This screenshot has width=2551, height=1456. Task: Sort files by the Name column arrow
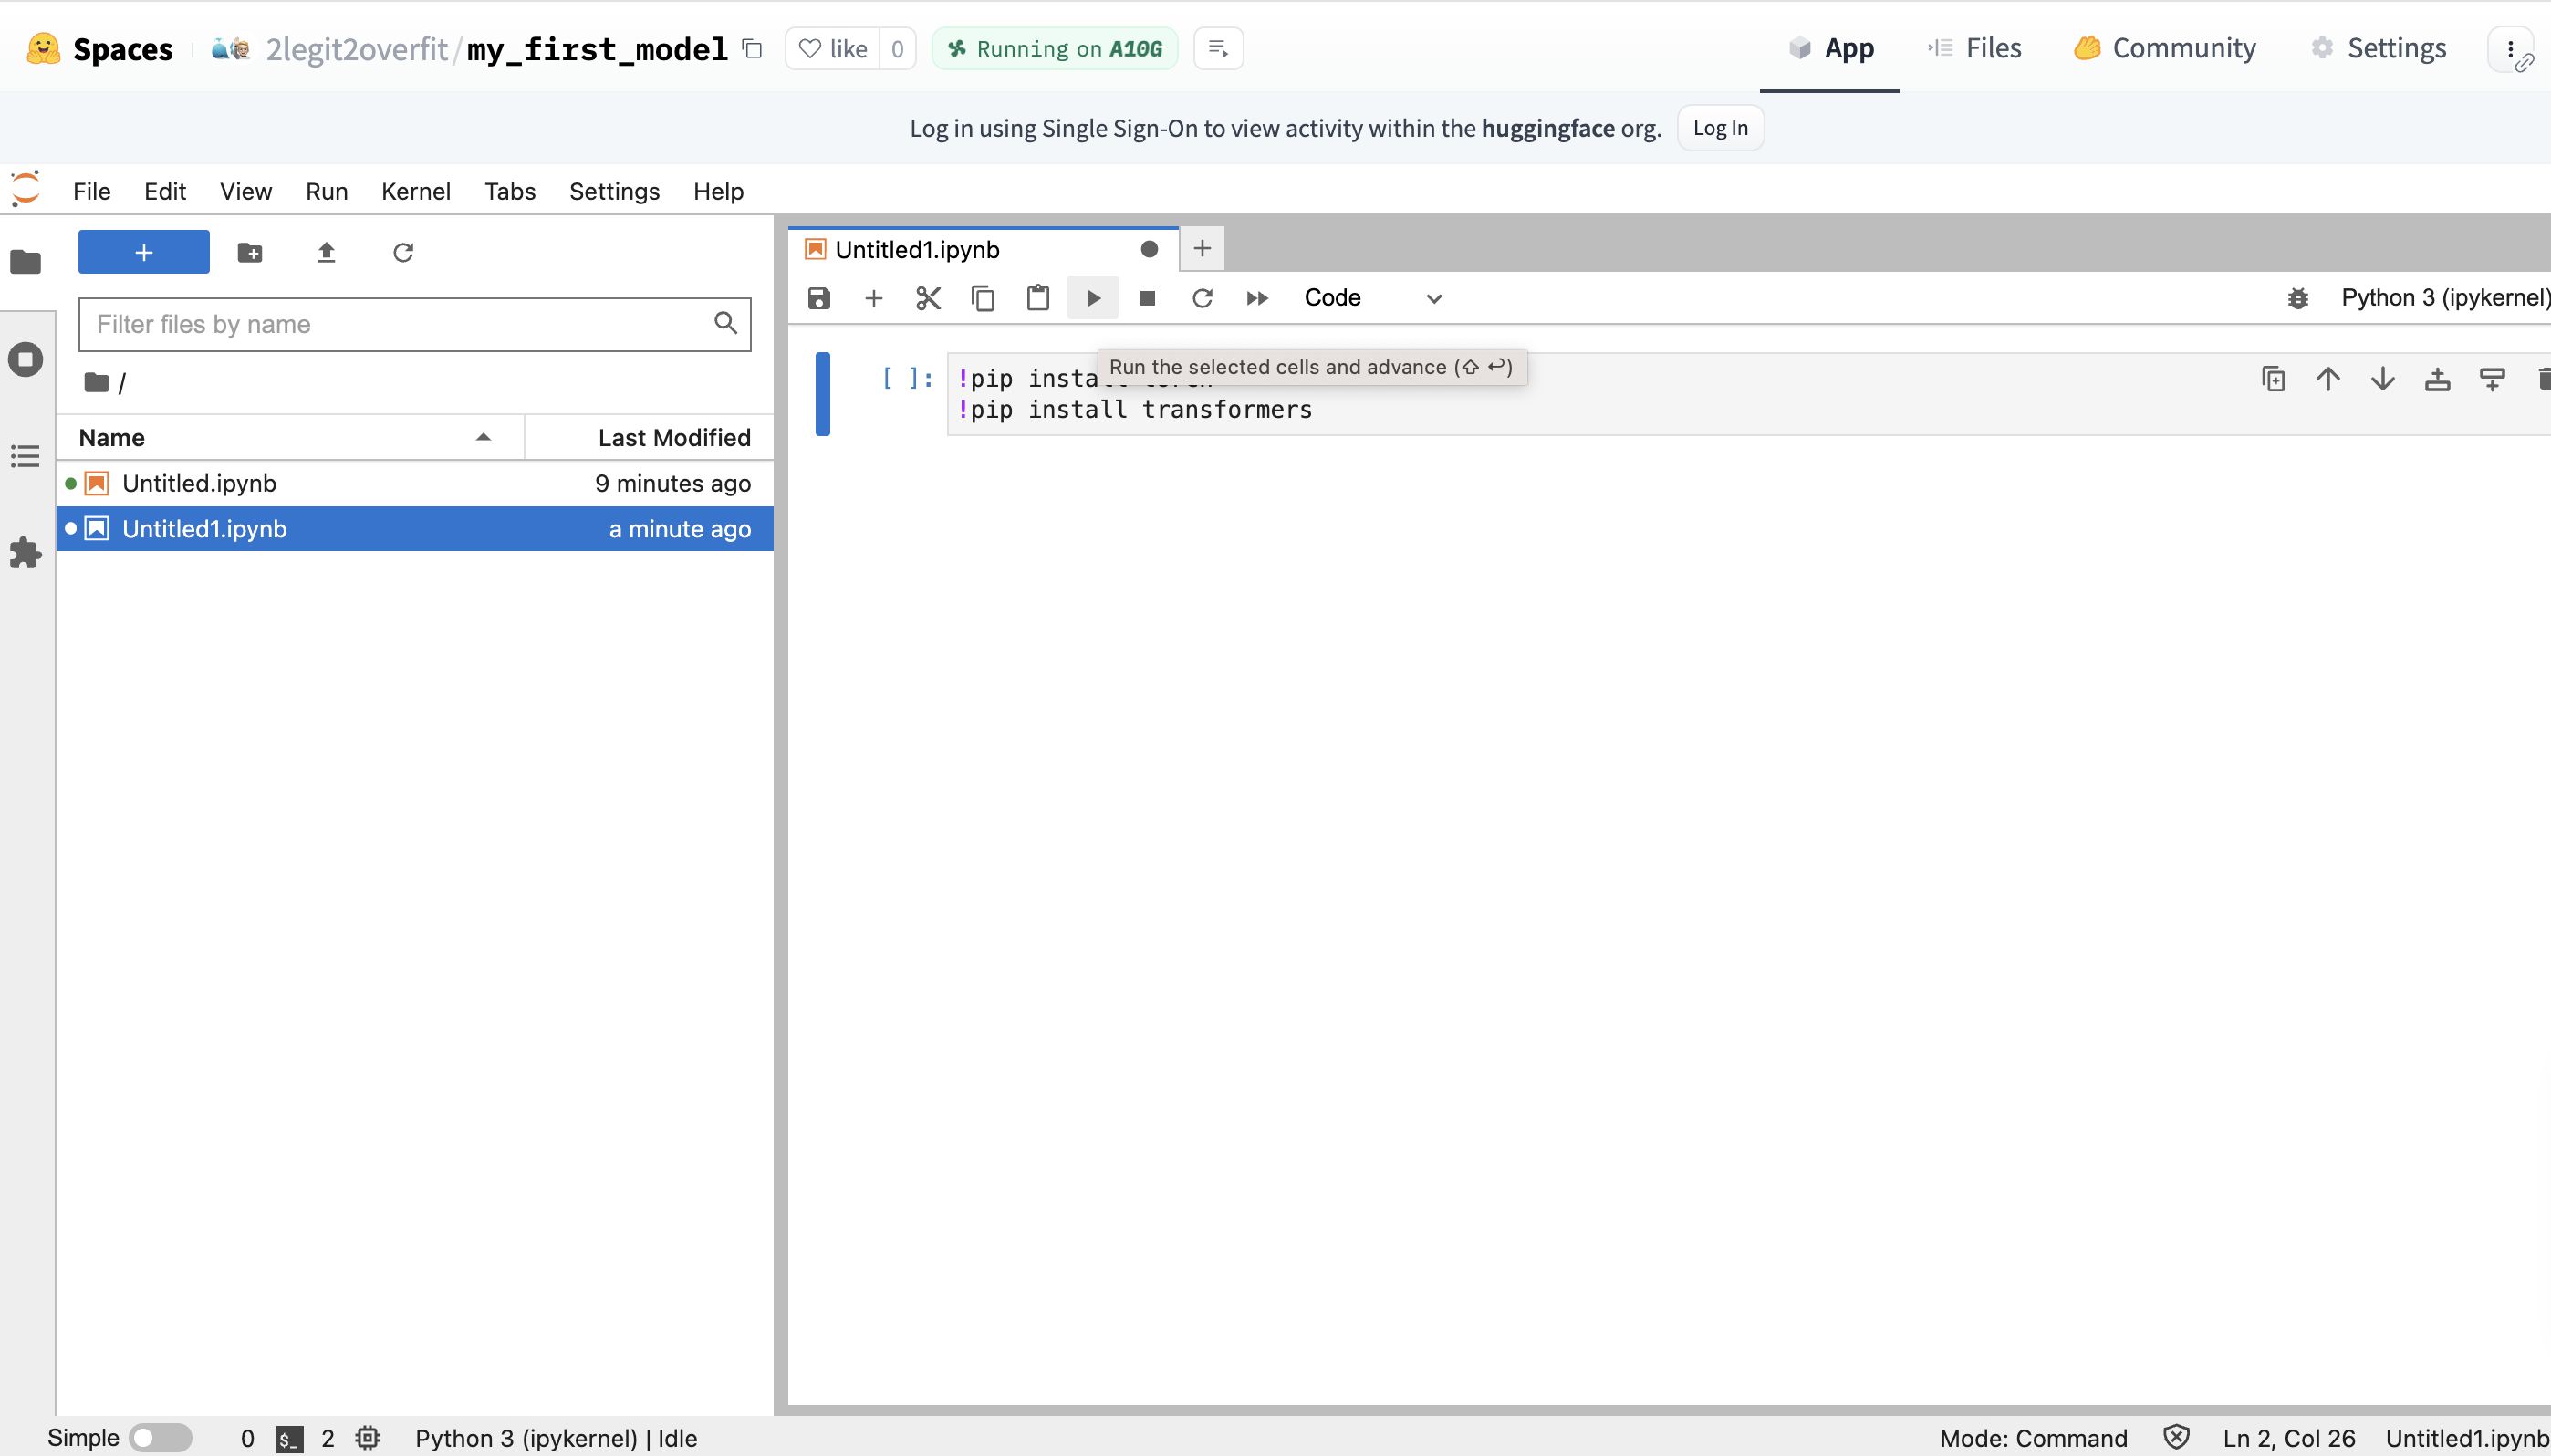pos(483,437)
